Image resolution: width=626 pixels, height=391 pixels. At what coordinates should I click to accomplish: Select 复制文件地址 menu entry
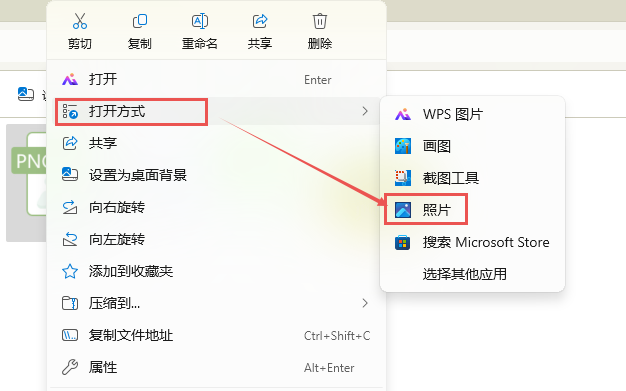pos(216,335)
